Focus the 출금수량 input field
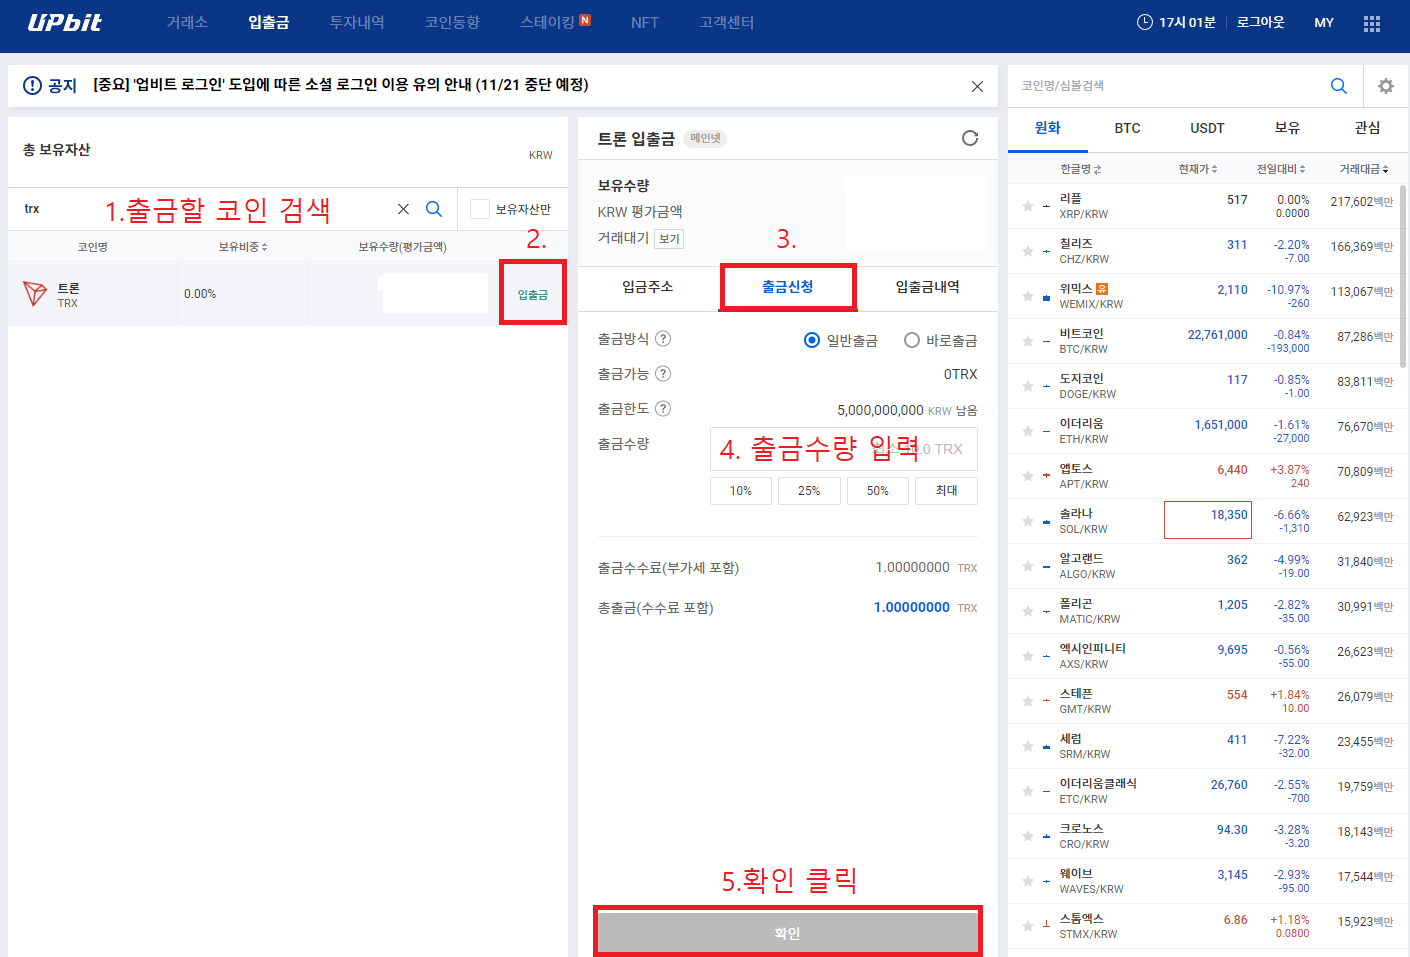The height and width of the screenshot is (957, 1410). coord(844,449)
